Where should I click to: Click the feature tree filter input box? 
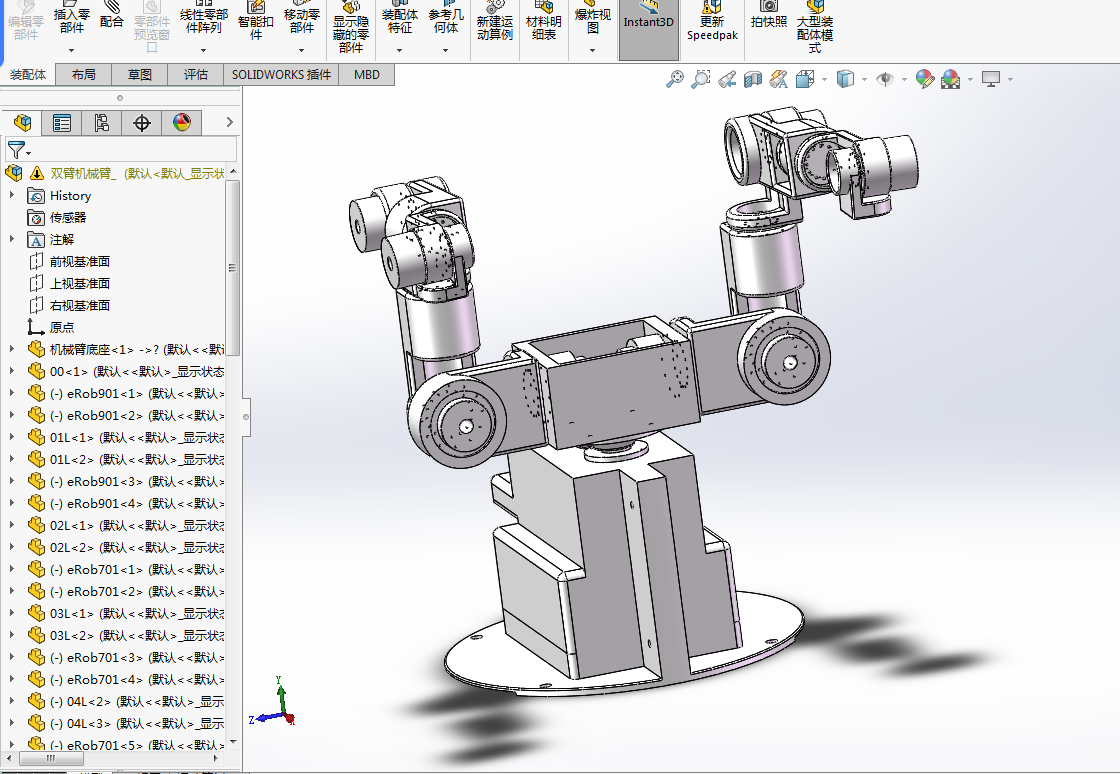pos(120,150)
